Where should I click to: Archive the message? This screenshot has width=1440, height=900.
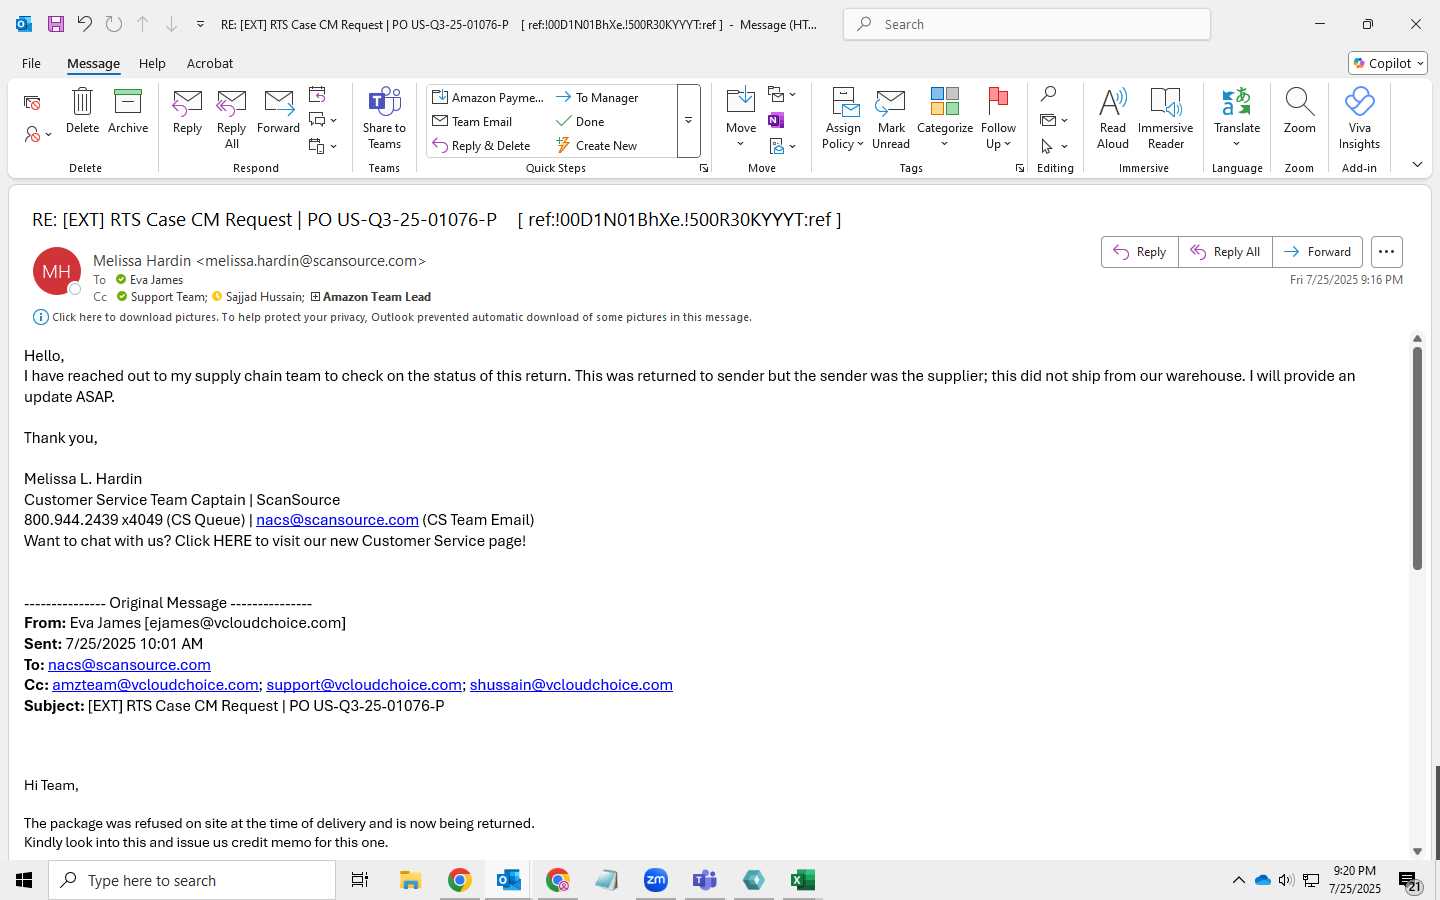point(128,111)
